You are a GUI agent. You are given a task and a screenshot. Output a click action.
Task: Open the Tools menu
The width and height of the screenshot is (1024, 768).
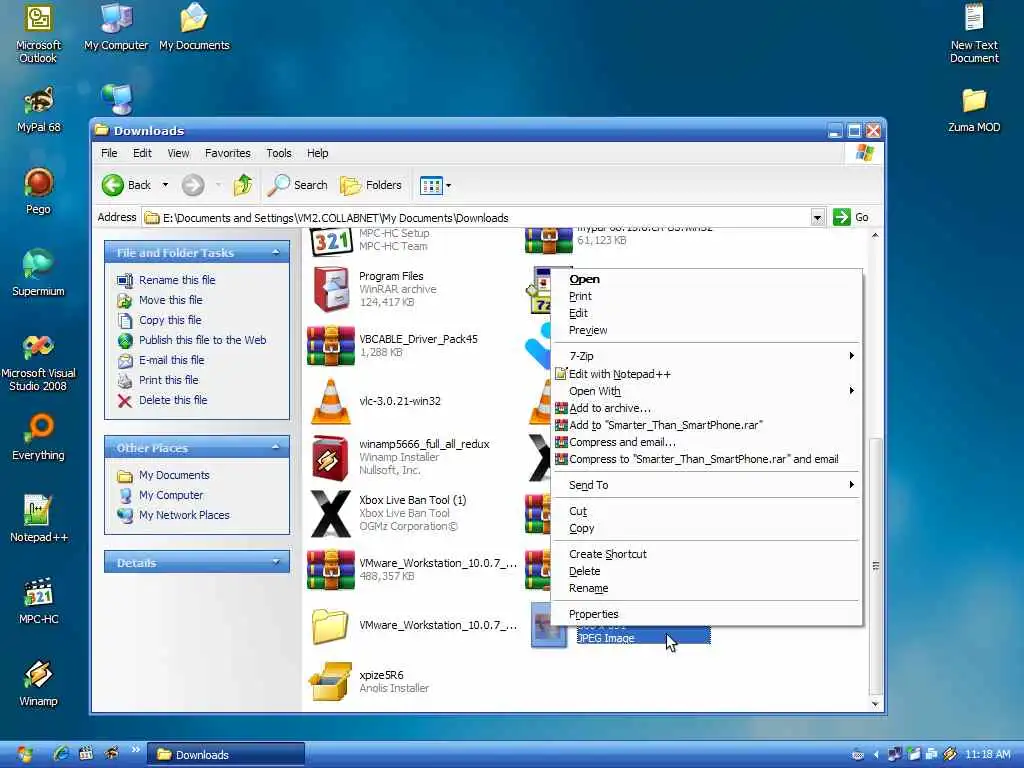pos(278,153)
